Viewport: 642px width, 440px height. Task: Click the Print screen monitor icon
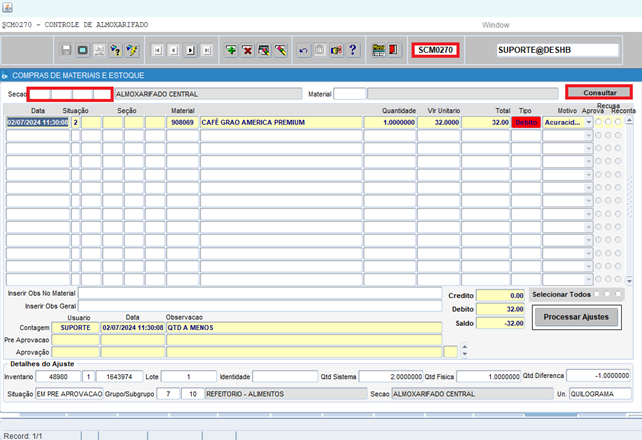(83, 50)
